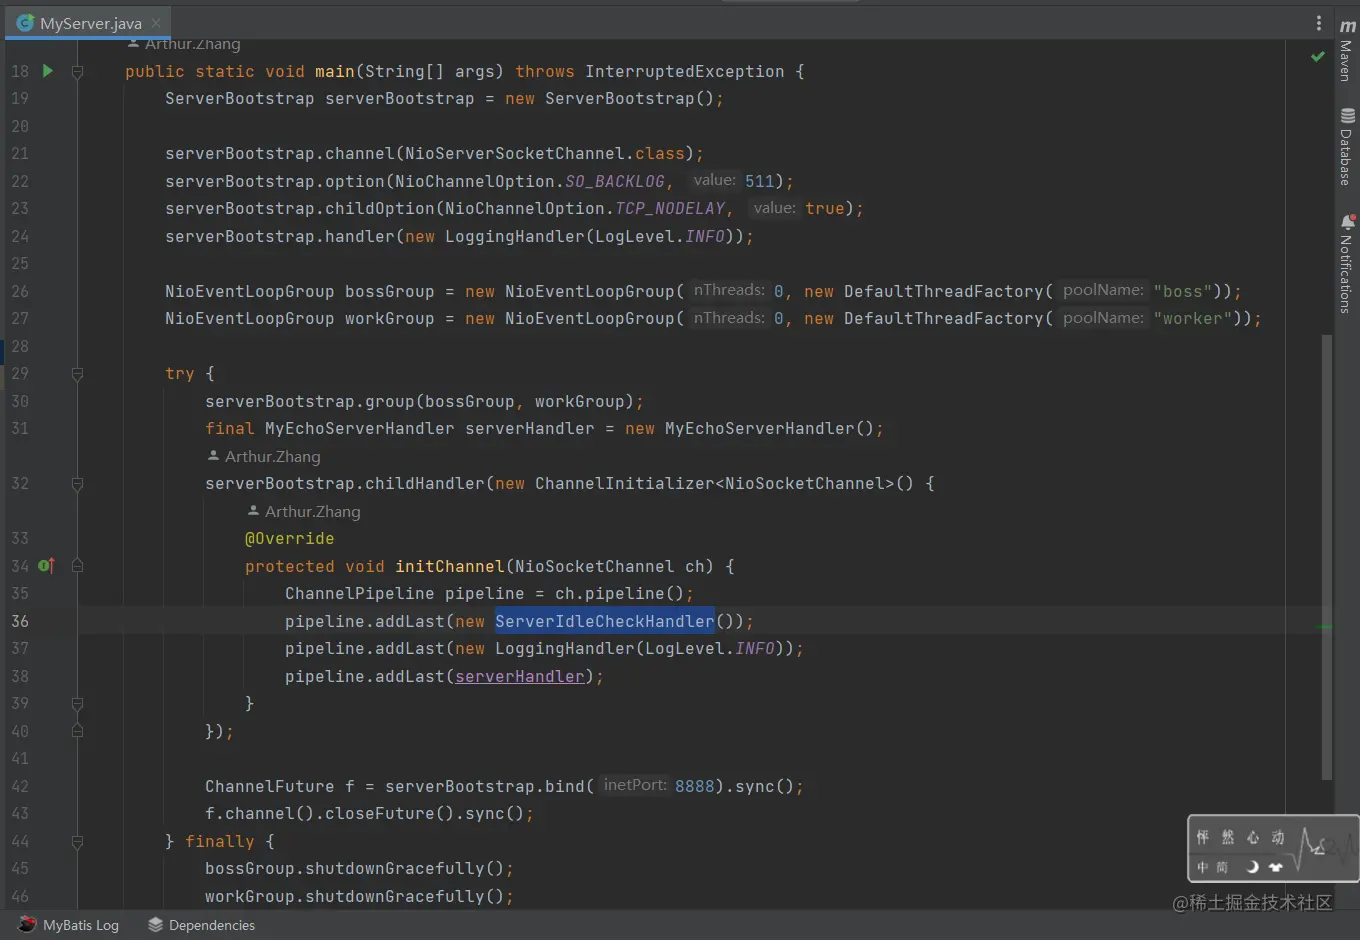Click the port number 8888
The height and width of the screenshot is (940, 1360).
coord(695,786)
